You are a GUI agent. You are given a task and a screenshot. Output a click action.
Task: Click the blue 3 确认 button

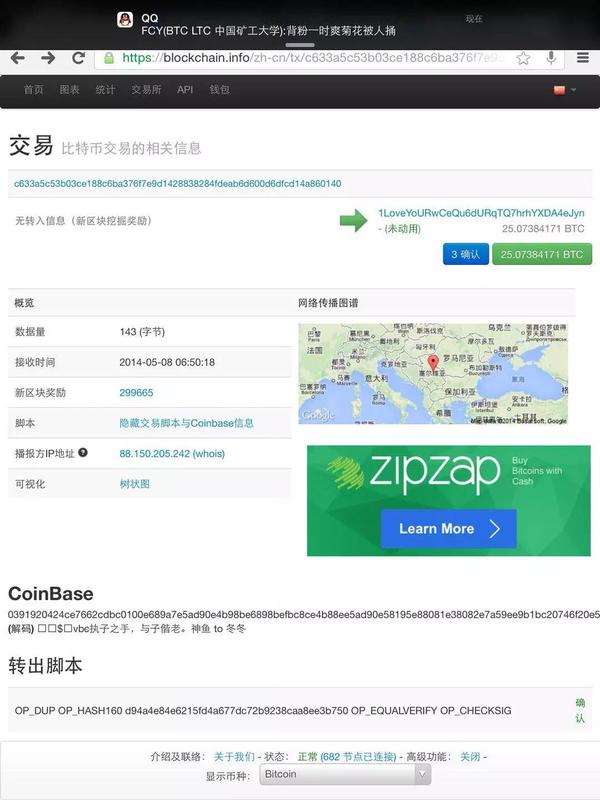pyautogui.click(x=466, y=254)
